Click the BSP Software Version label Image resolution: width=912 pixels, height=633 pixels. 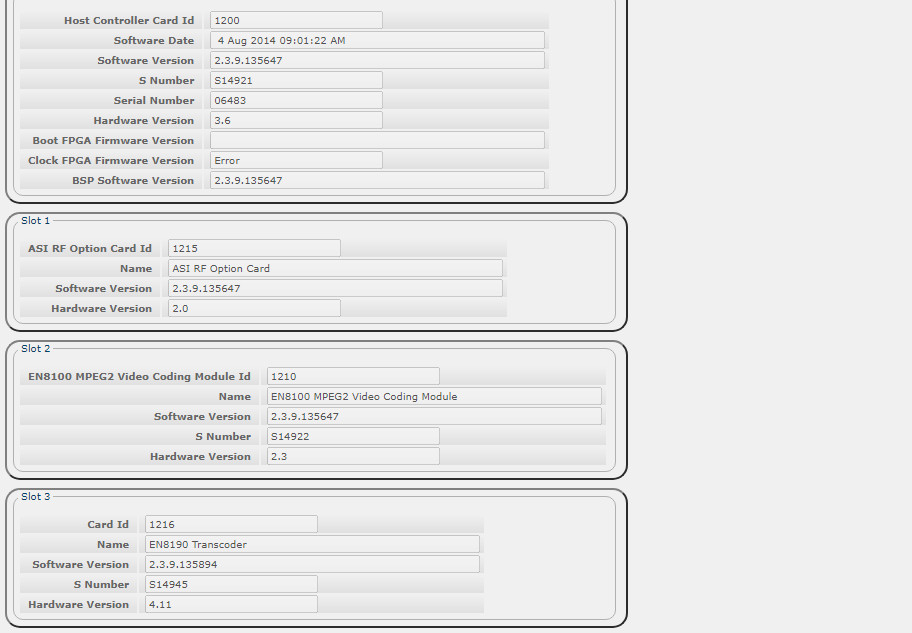tap(133, 180)
